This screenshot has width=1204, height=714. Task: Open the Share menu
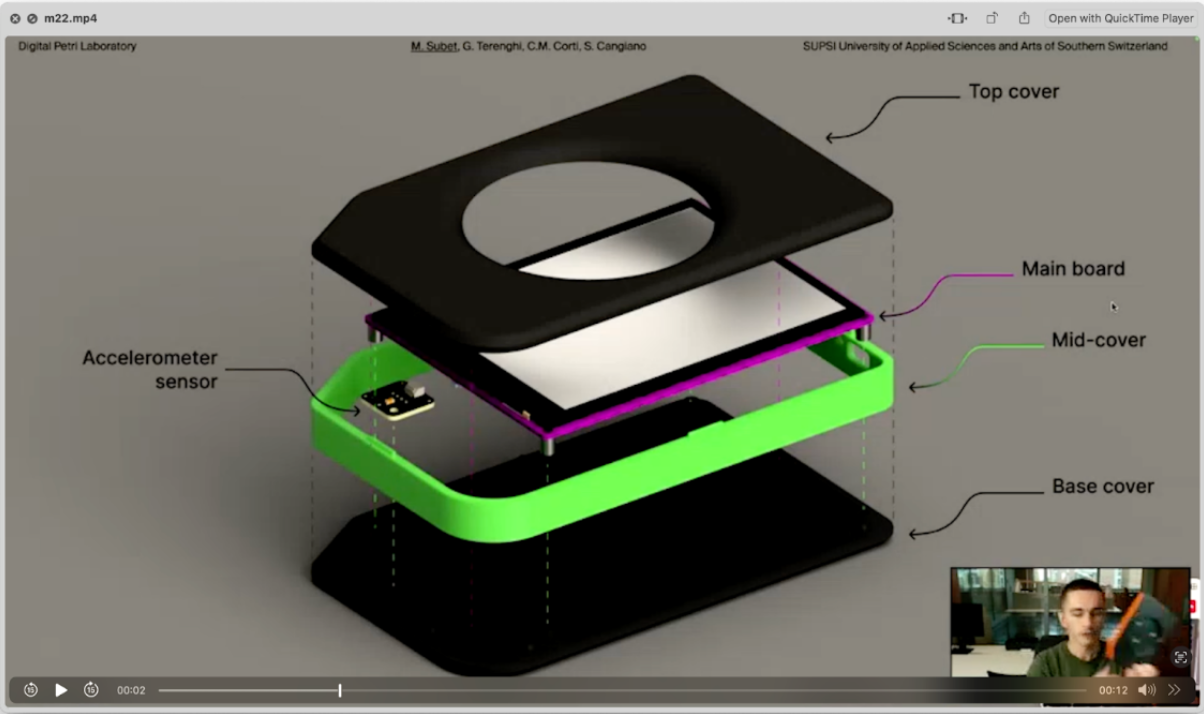(1024, 18)
